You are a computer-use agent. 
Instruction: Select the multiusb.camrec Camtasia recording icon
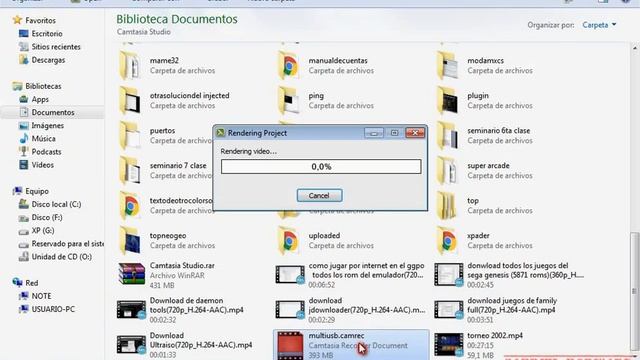pyautogui.click(x=290, y=345)
